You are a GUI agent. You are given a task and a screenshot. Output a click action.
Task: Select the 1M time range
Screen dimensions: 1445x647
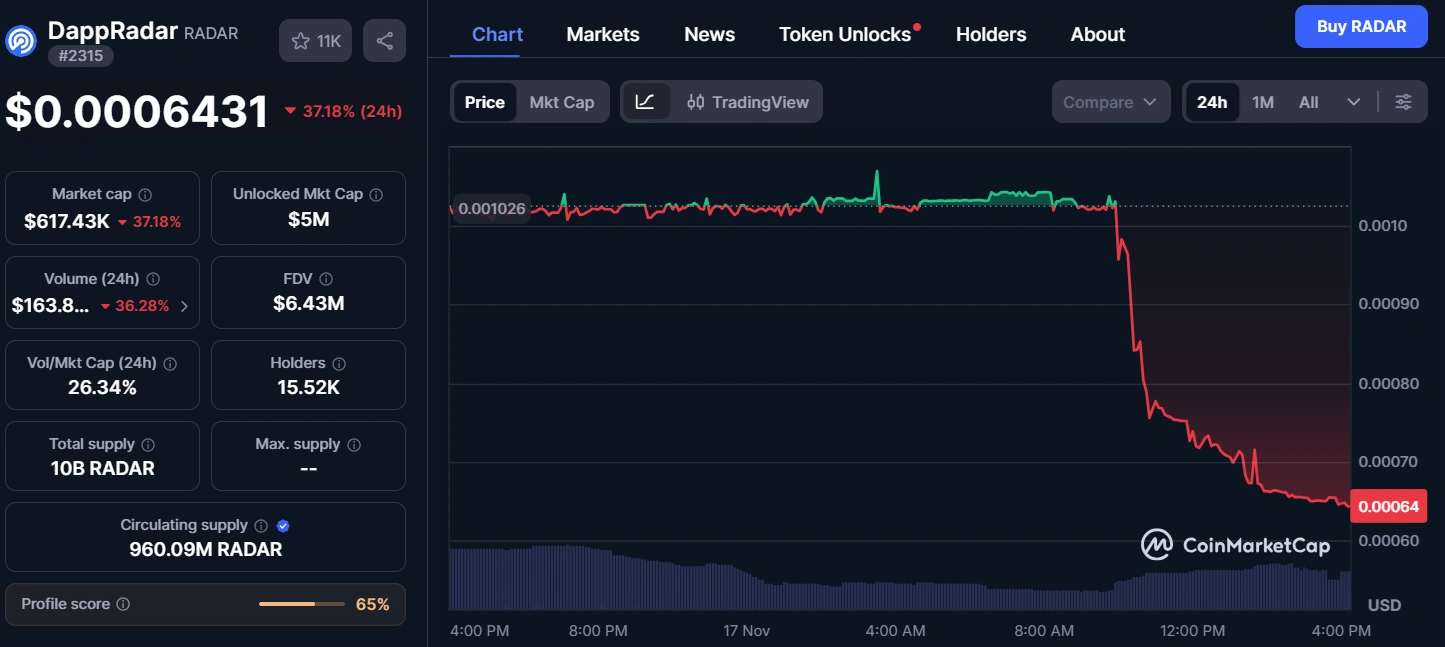pos(1262,101)
